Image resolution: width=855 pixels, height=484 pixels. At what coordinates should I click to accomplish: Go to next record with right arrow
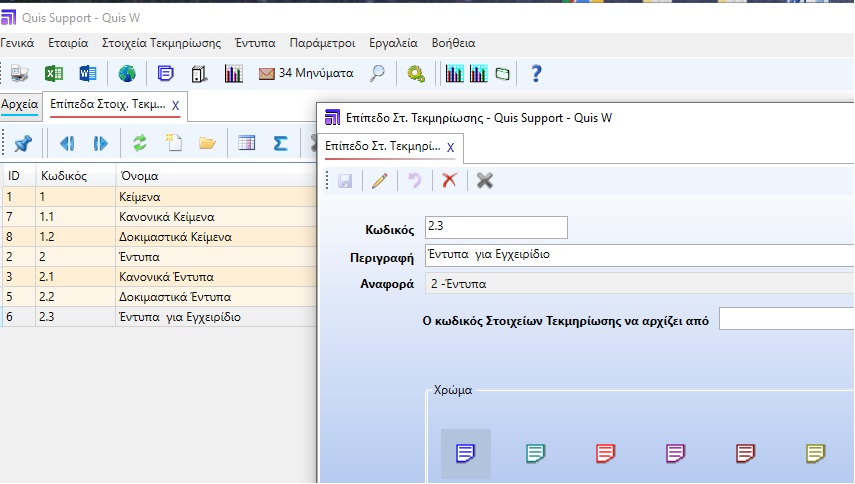(x=100, y=143)
